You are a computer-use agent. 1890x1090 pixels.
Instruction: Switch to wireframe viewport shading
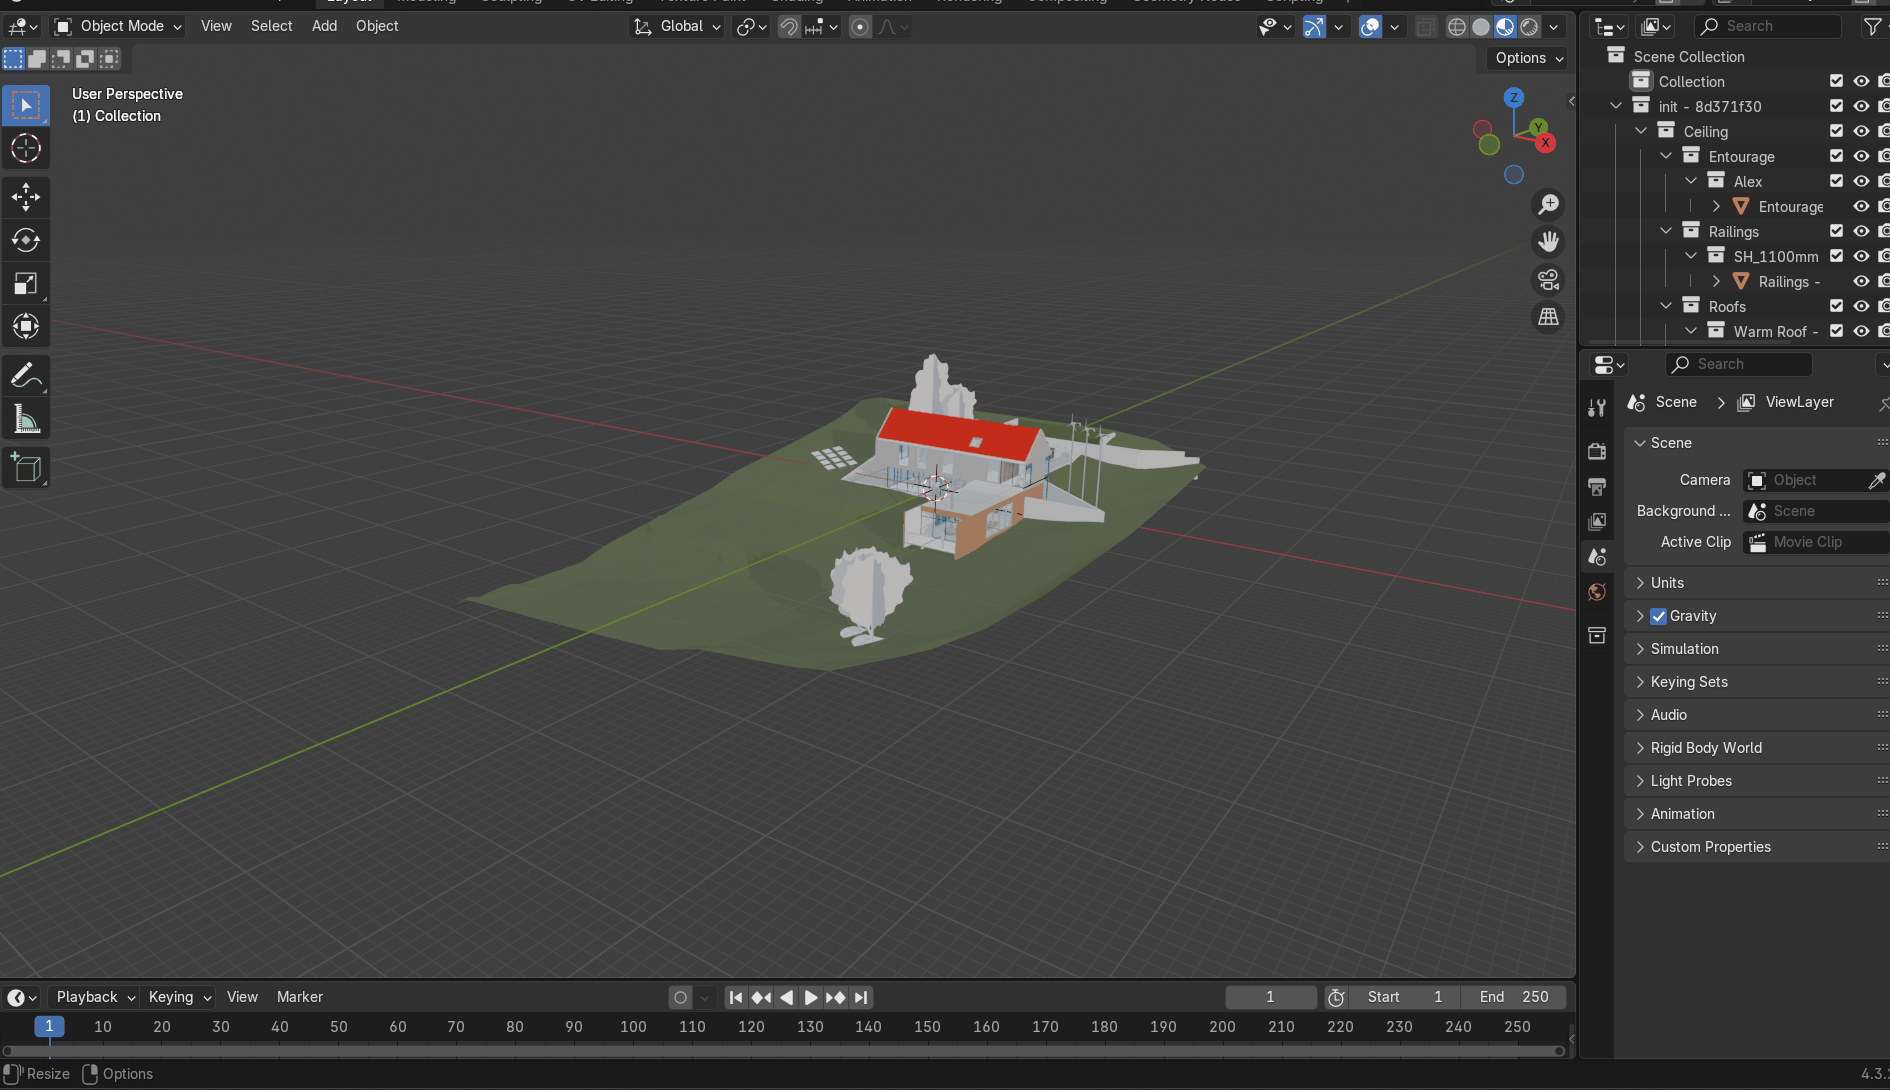[x=1457, y=27]
